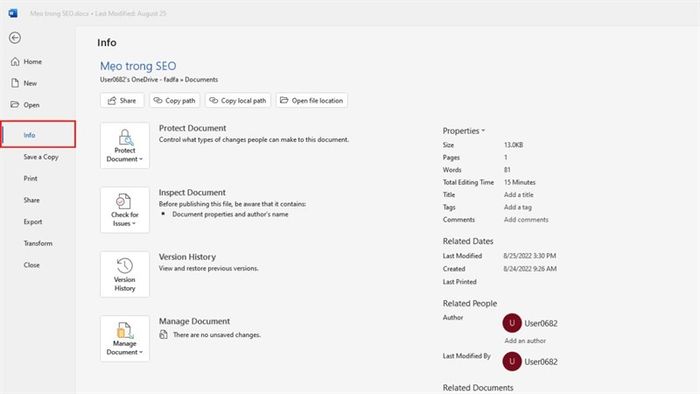Select Export in the sidebar
The height and width of the screenshot is (394, 700).
tap(33, 222)
